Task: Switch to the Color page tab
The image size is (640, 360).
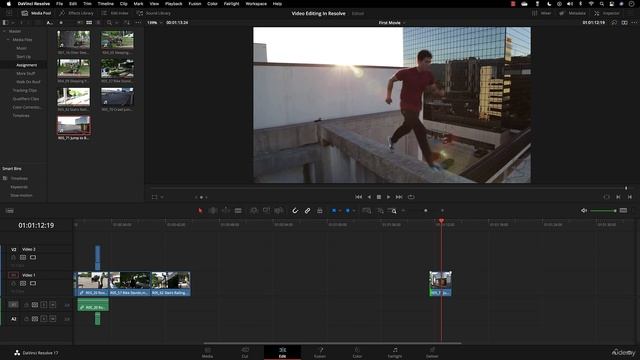Action: [357, 353]
